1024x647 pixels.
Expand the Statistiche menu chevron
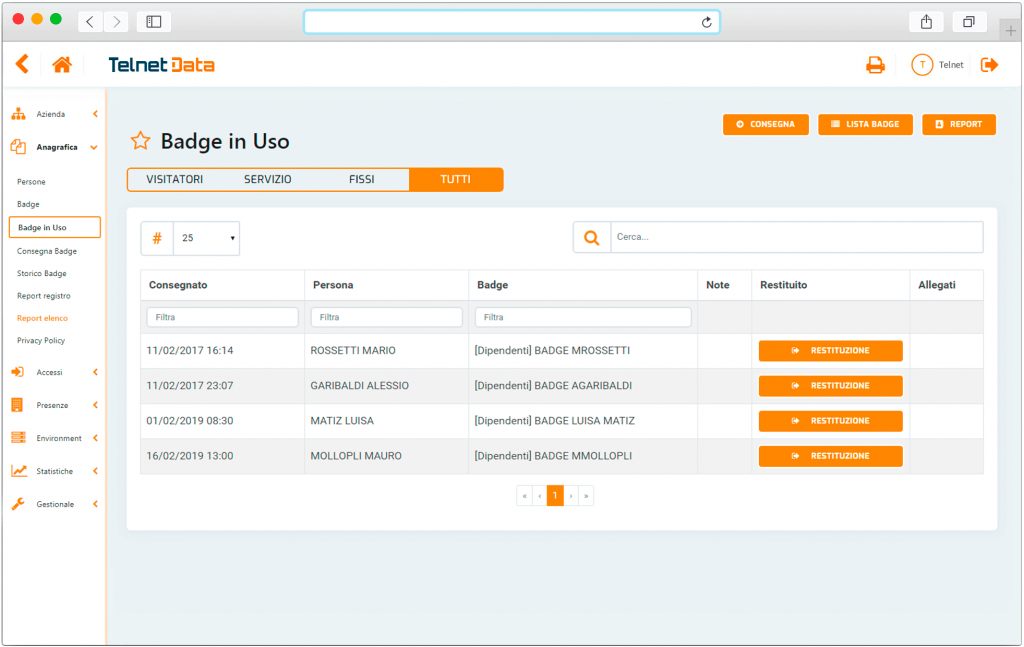(x=95, y=471)
